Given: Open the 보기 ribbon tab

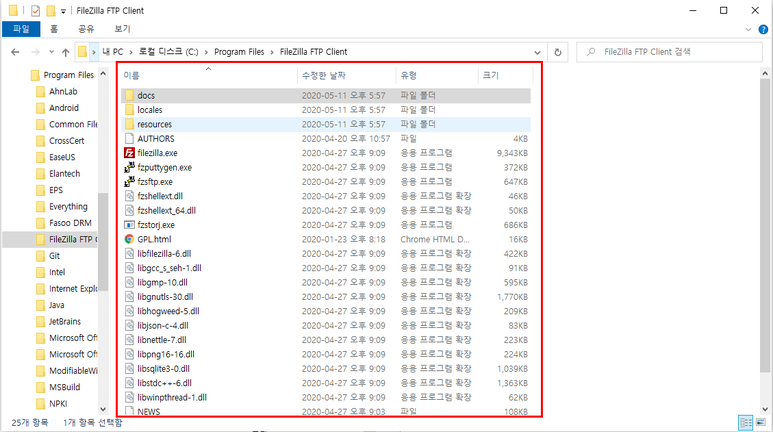Looking at the screenshot, I should (122, 29).
